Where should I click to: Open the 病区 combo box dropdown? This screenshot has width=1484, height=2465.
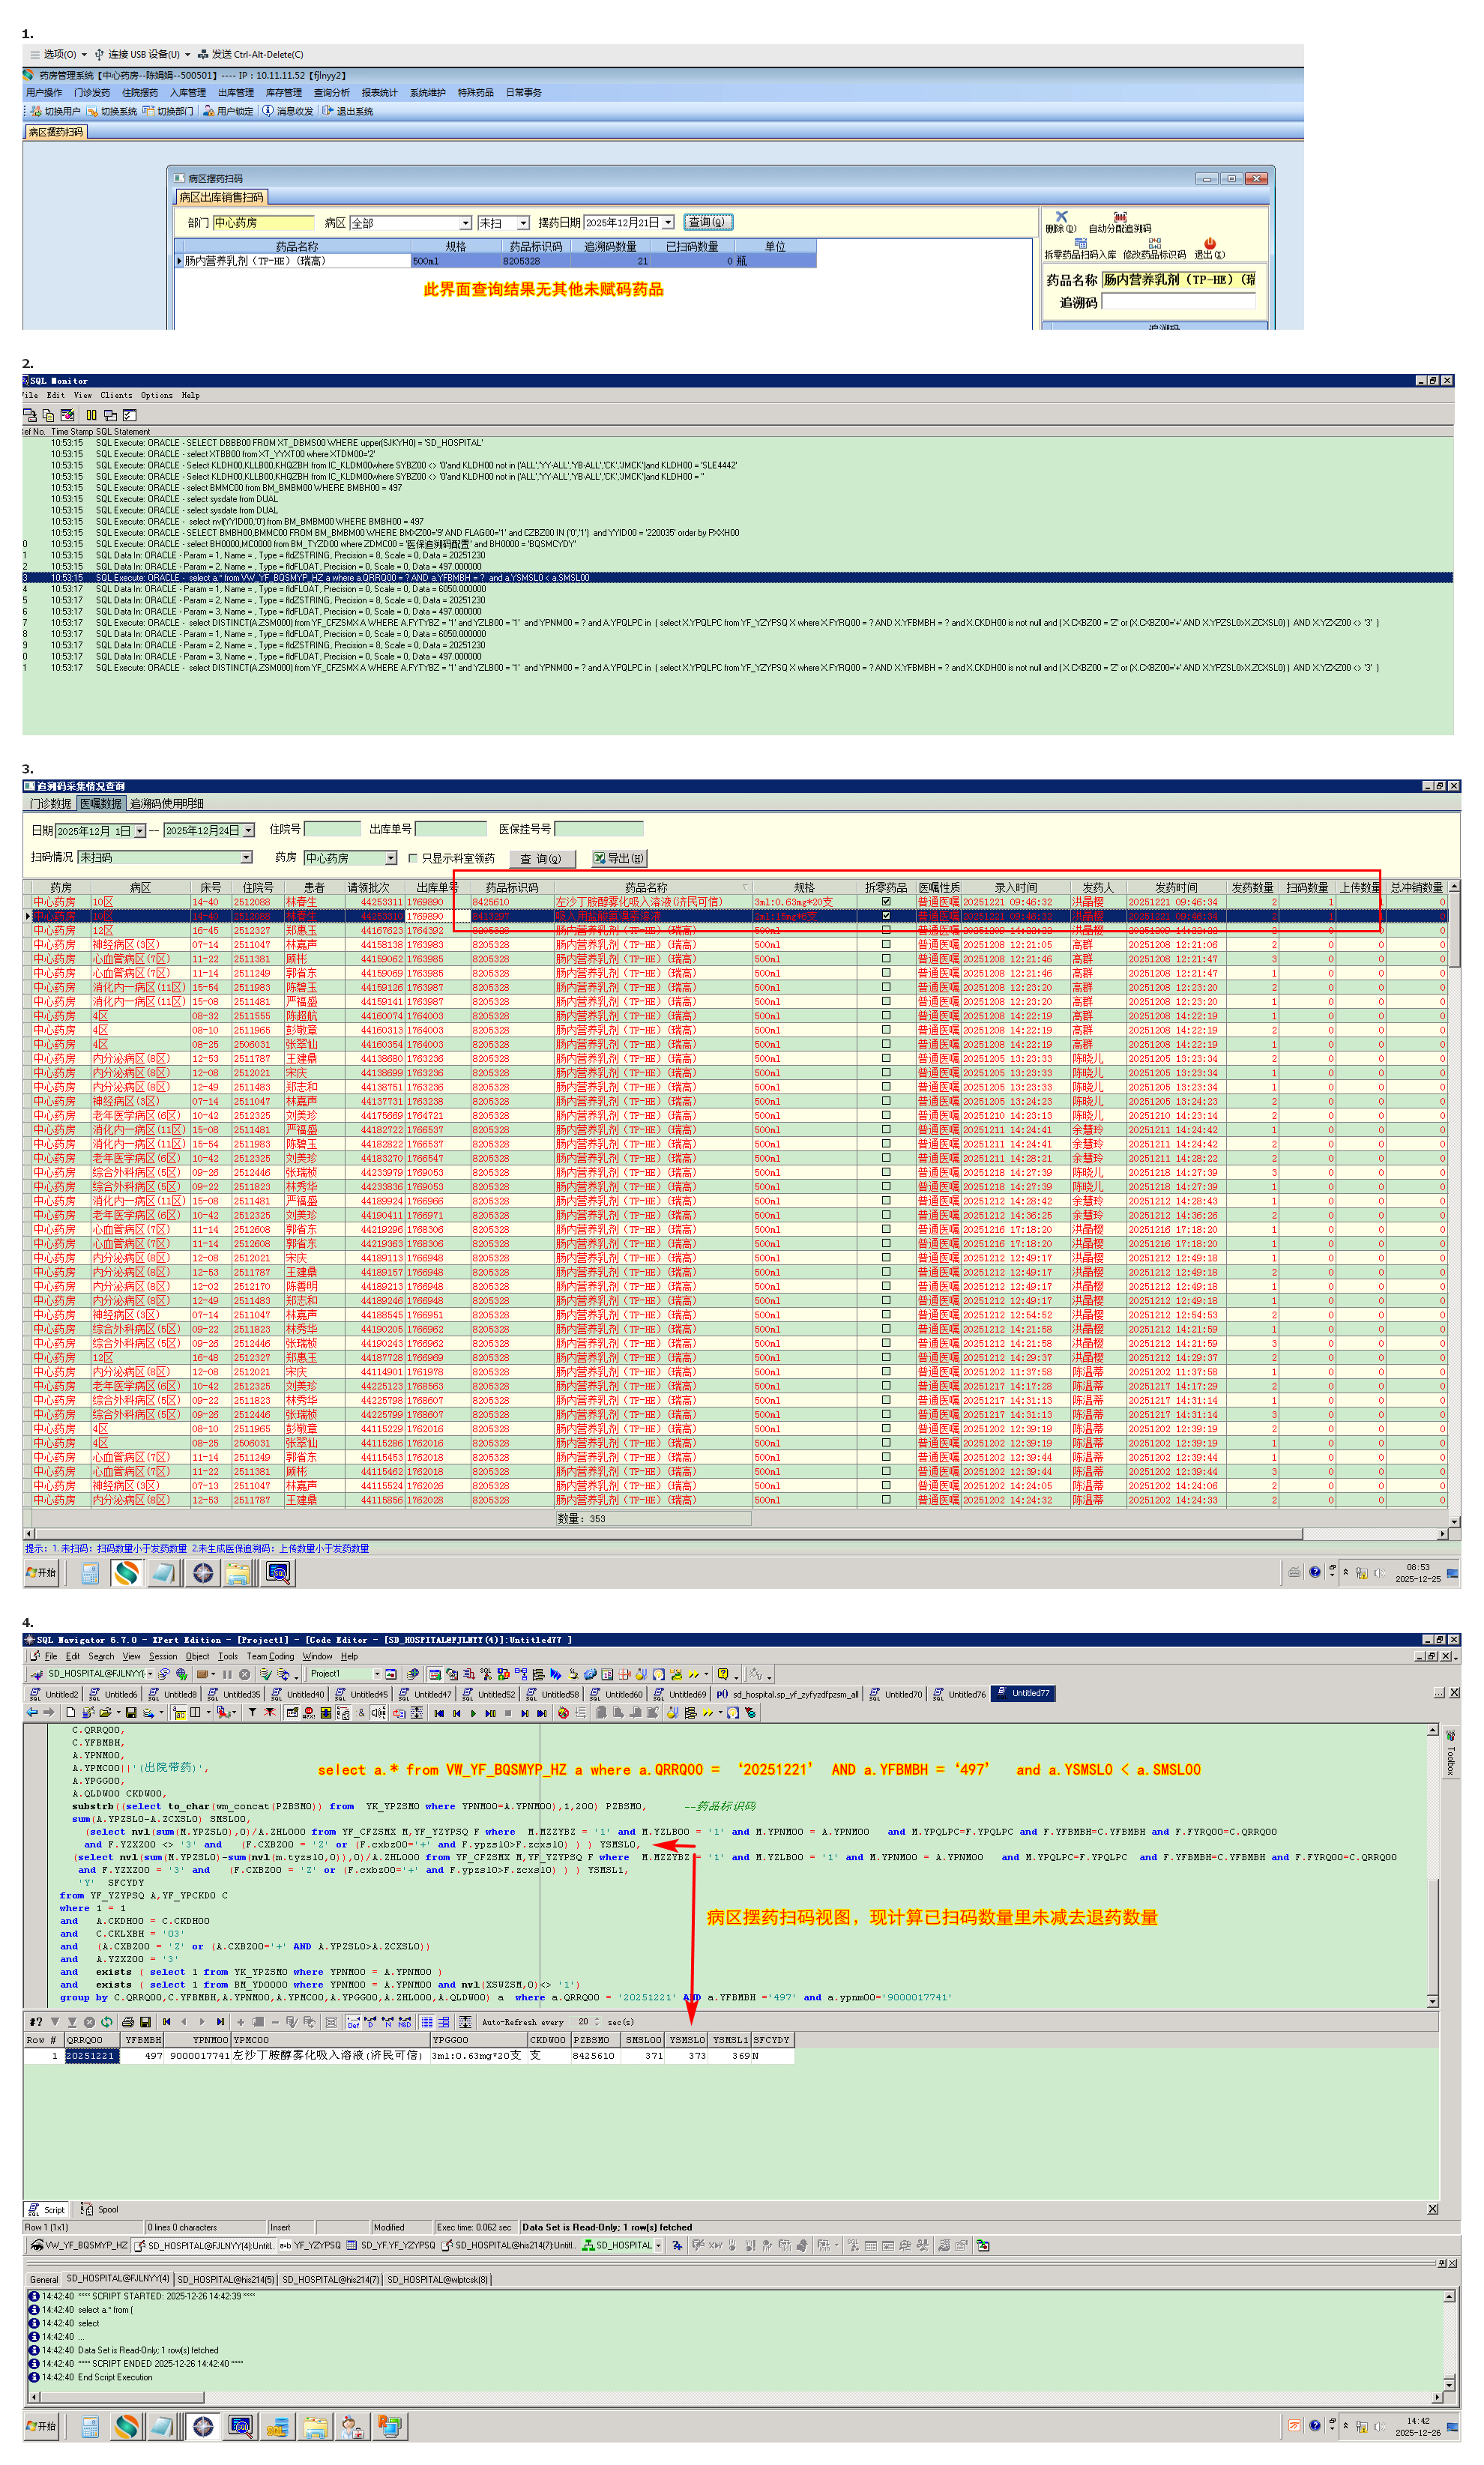click(x=465, y=223)
